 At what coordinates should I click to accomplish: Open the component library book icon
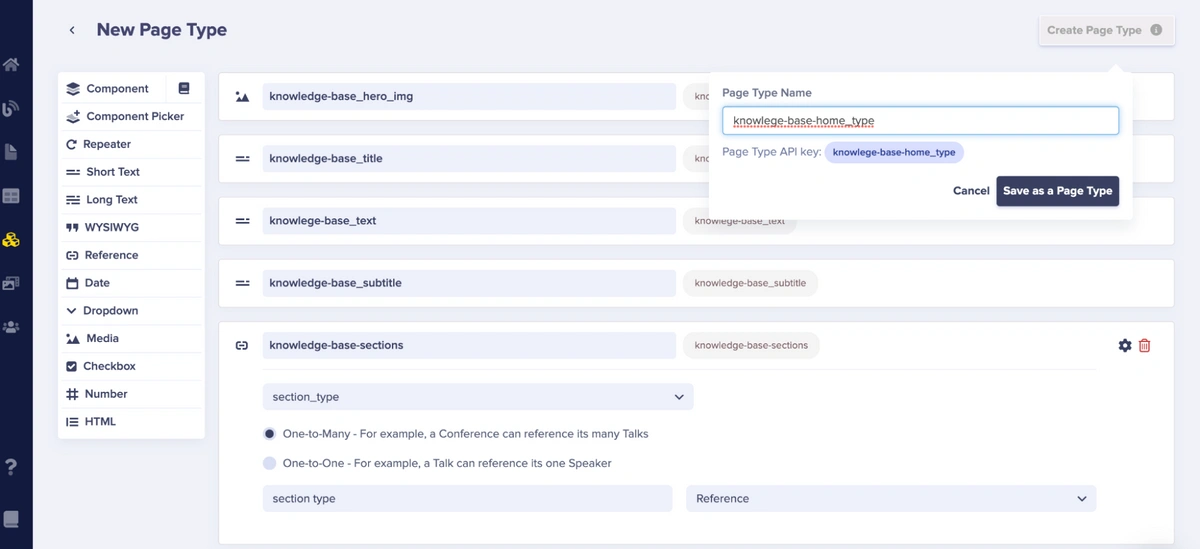184,89
